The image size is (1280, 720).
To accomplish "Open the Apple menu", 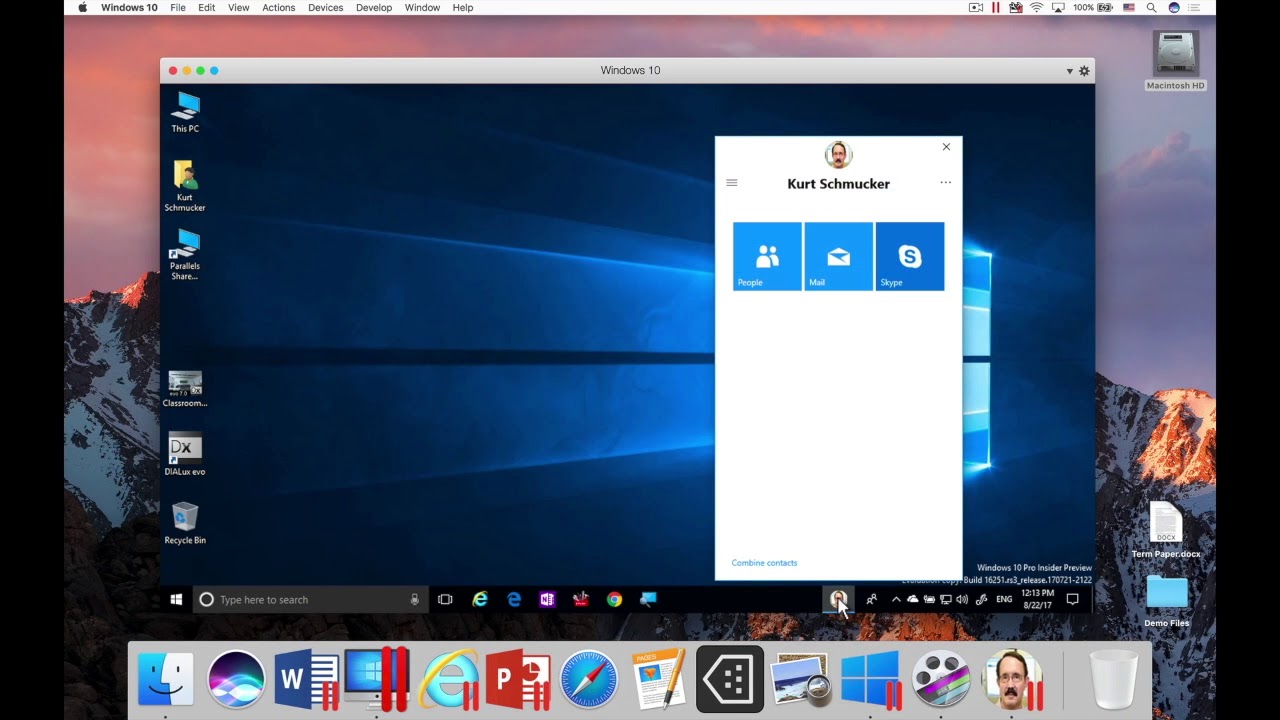I will click(x=82, y=7).
